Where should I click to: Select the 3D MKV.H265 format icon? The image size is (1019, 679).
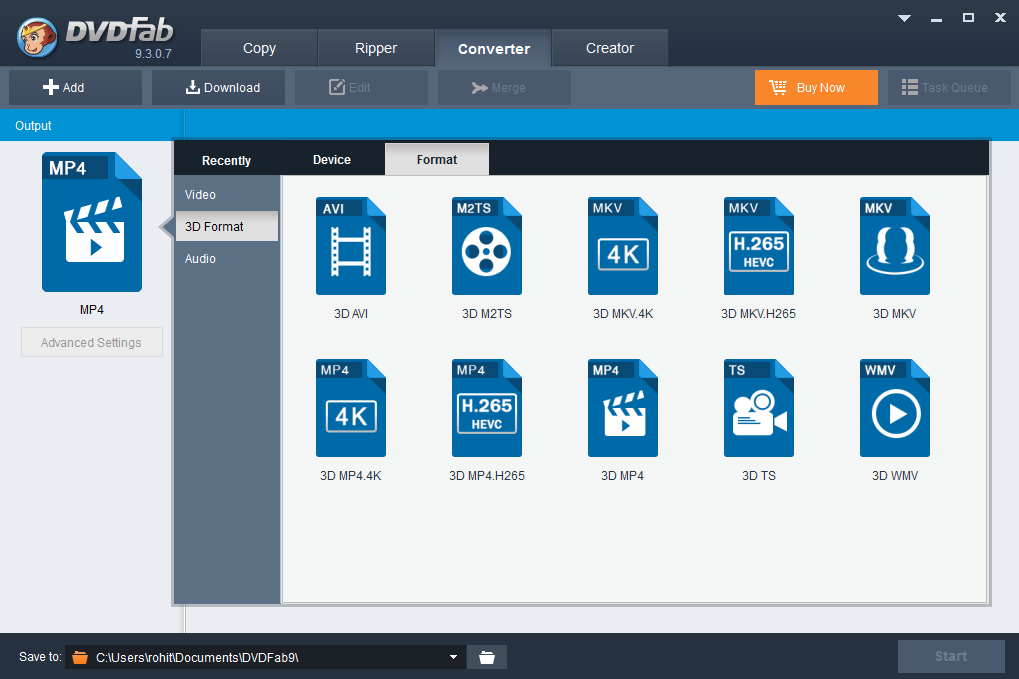[x=758, y=246]
